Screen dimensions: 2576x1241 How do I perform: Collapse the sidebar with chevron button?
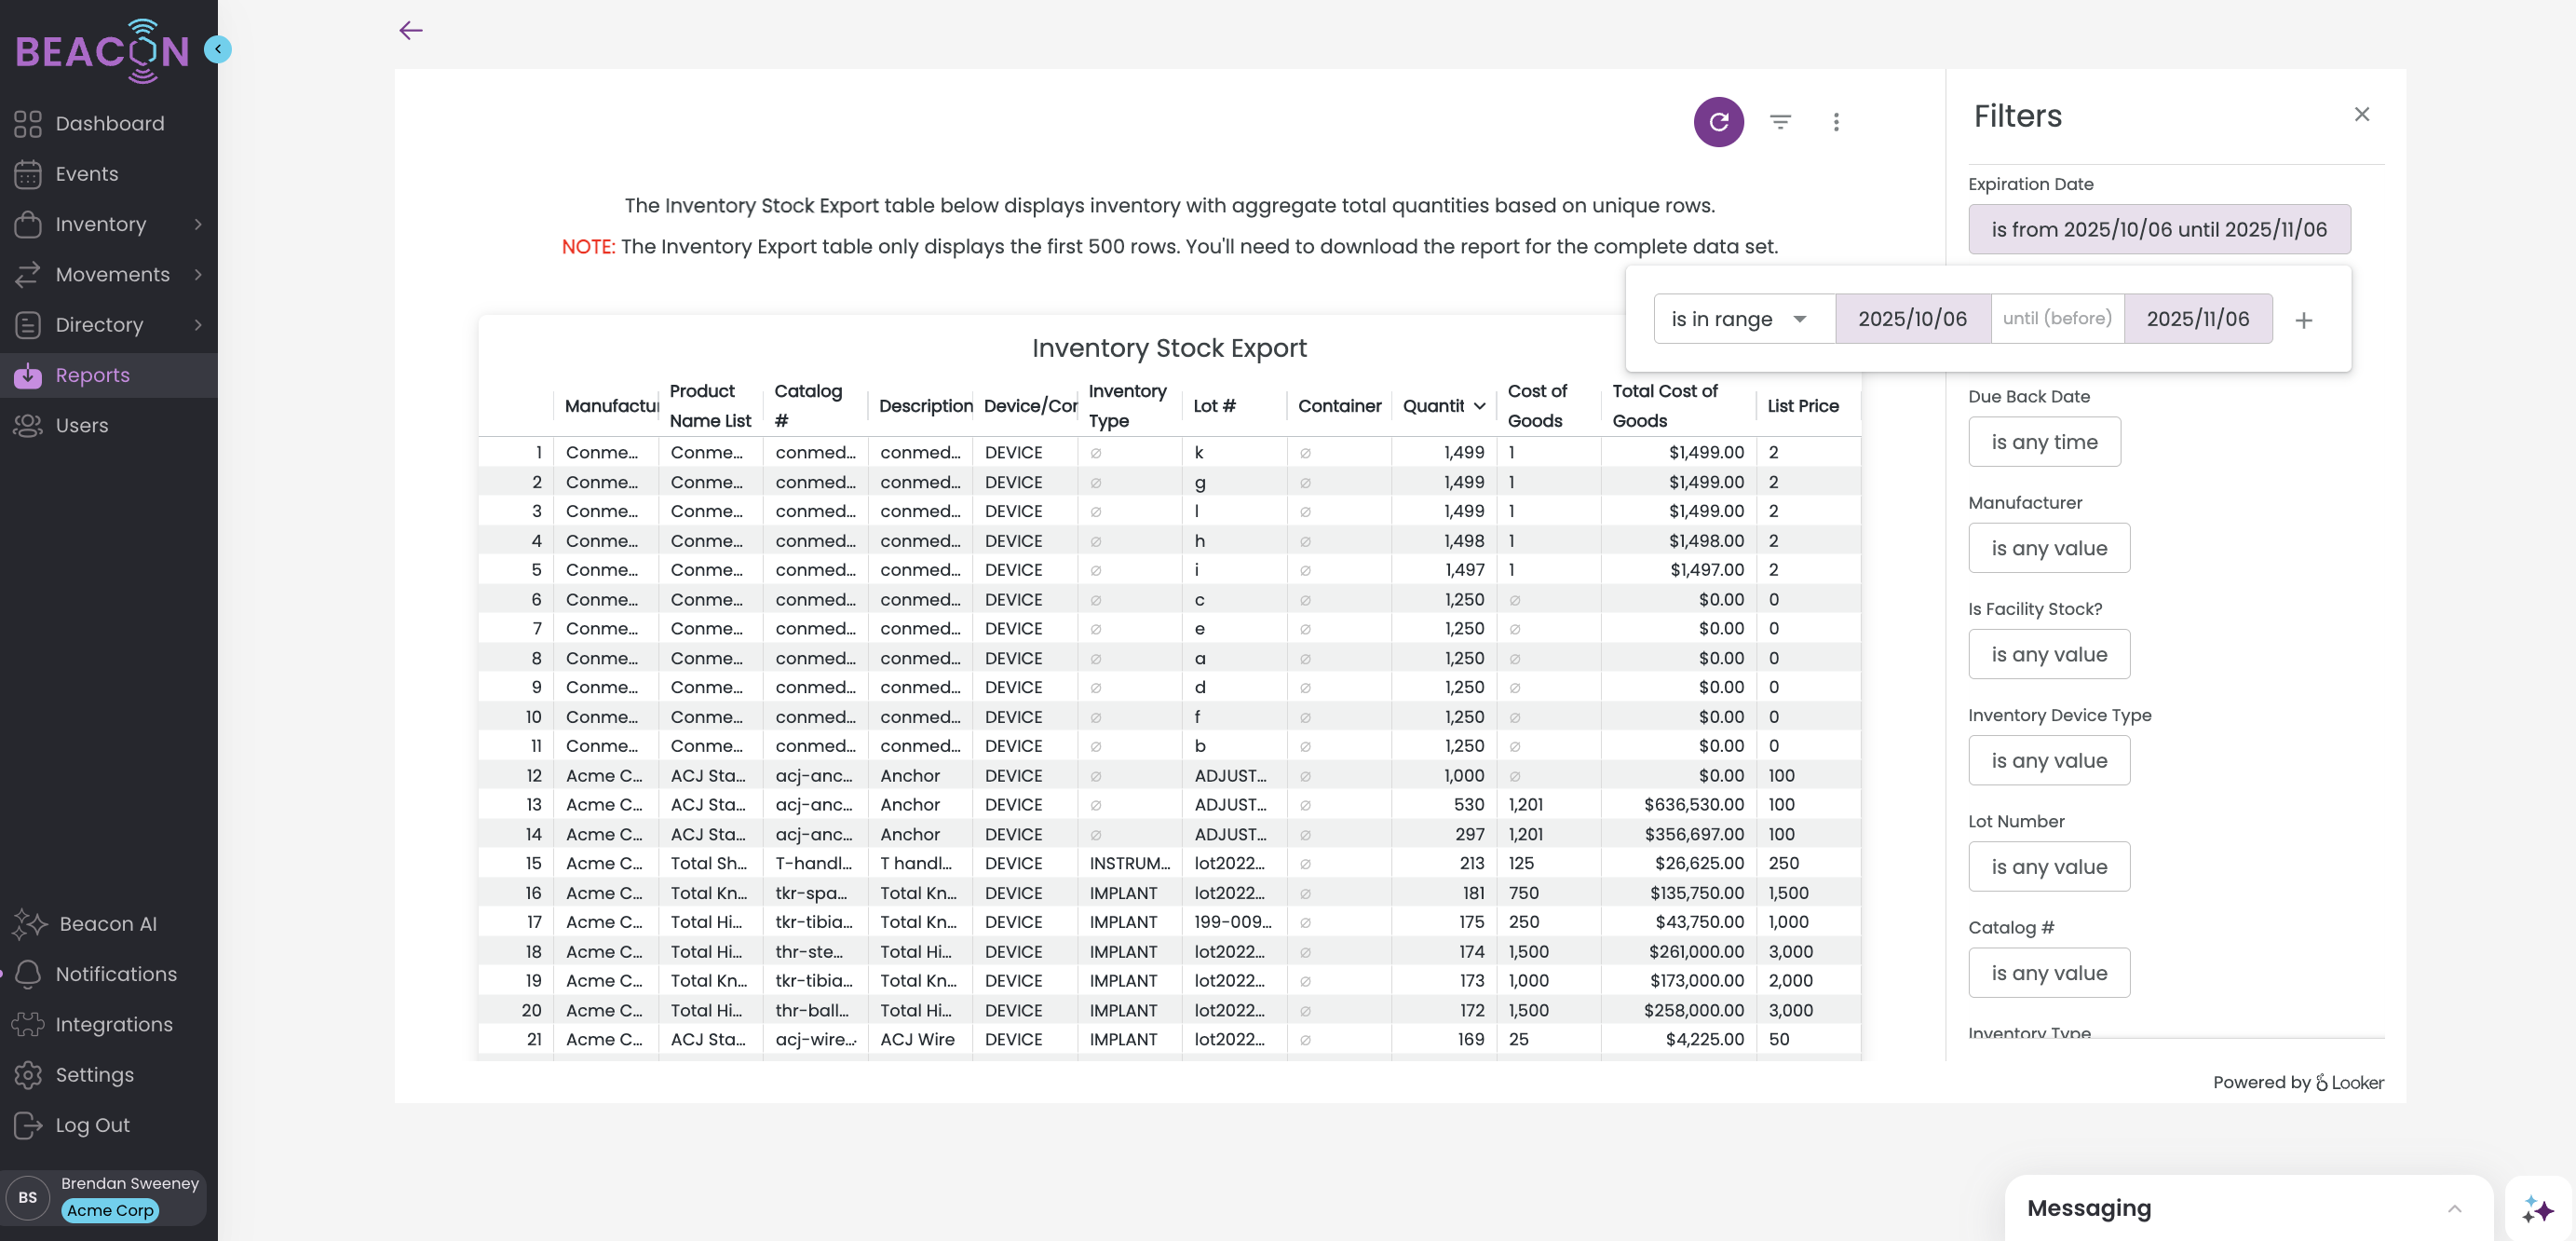(217, 49)
